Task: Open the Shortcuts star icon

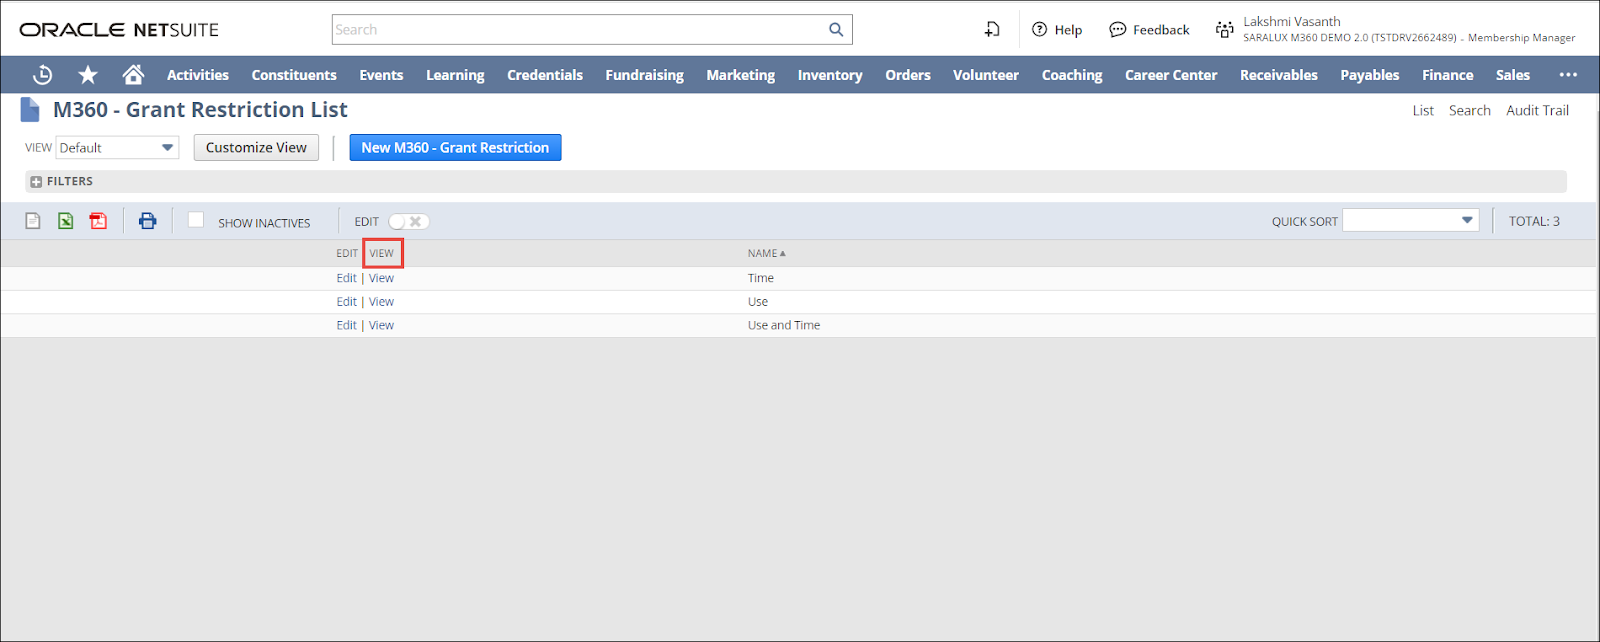Action: tap(88, 75)
